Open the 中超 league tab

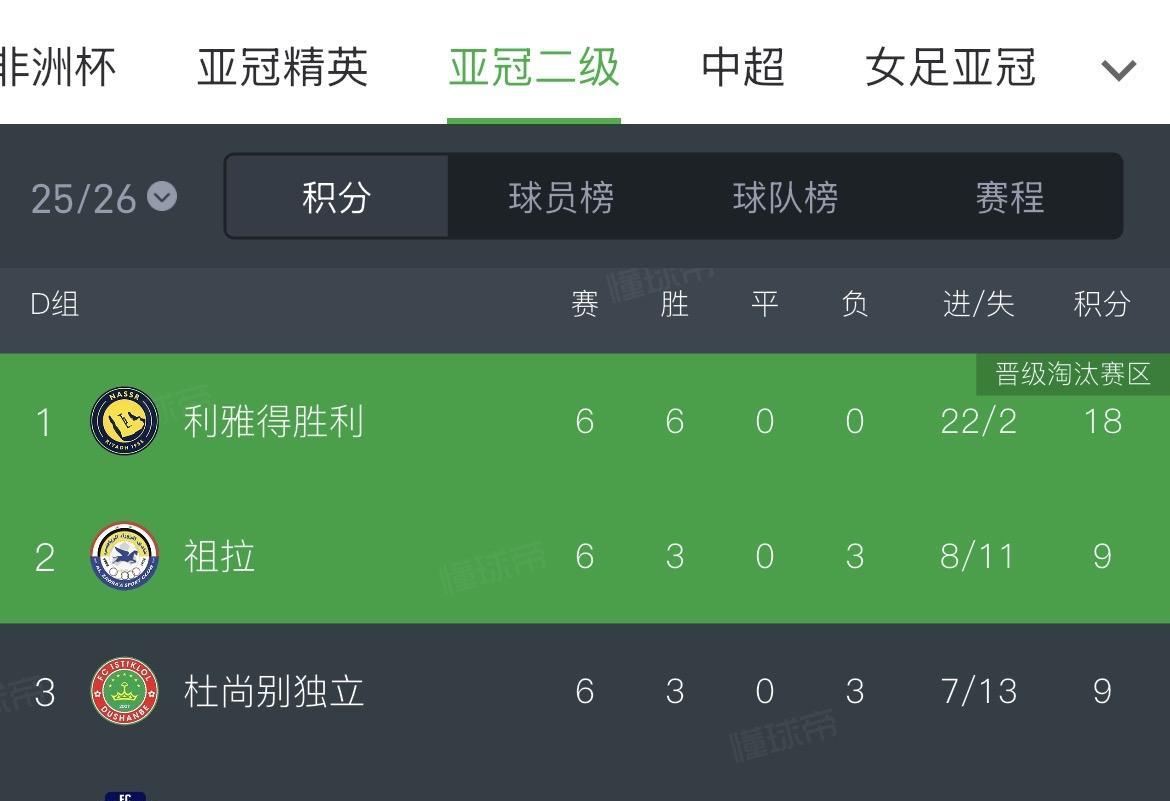click(742, 68)
